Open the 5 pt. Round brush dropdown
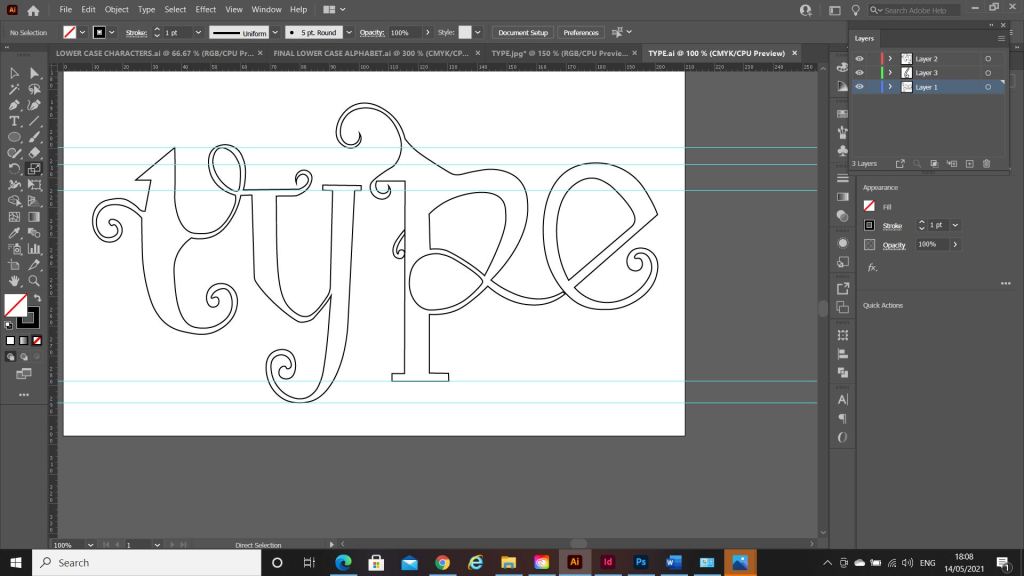1024x576 pixels. [x=349, y=33]
